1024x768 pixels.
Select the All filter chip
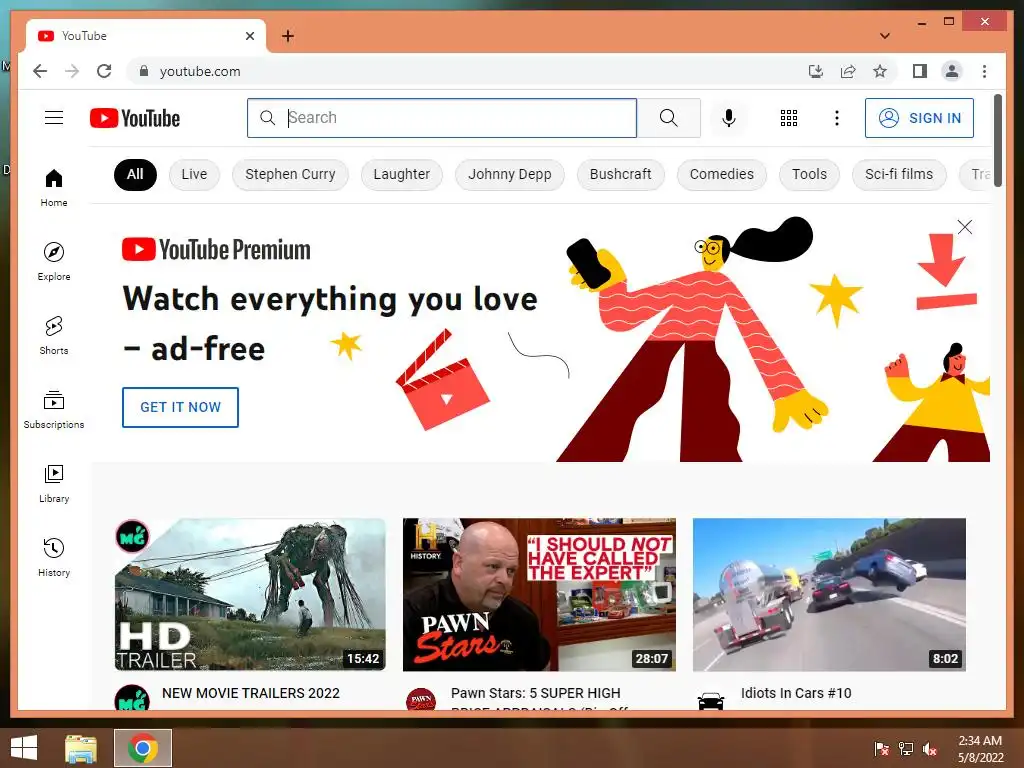pos(135,174)
